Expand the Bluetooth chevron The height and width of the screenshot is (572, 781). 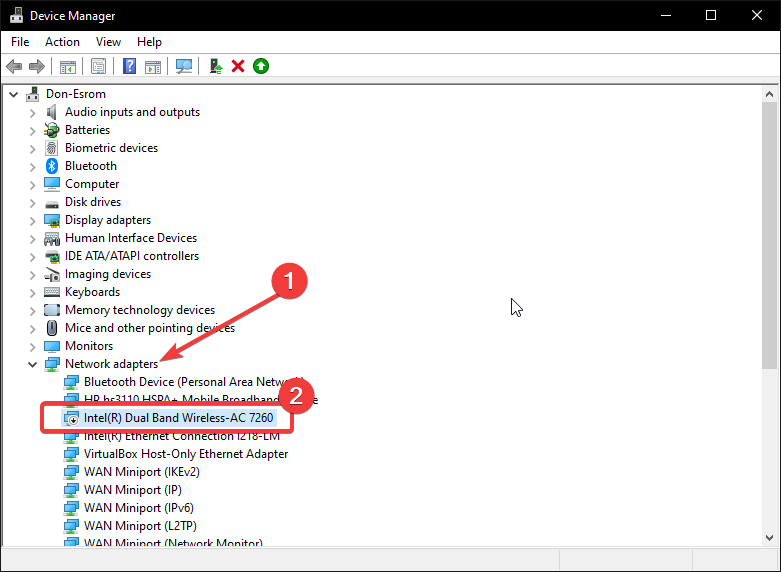(33, 166)
